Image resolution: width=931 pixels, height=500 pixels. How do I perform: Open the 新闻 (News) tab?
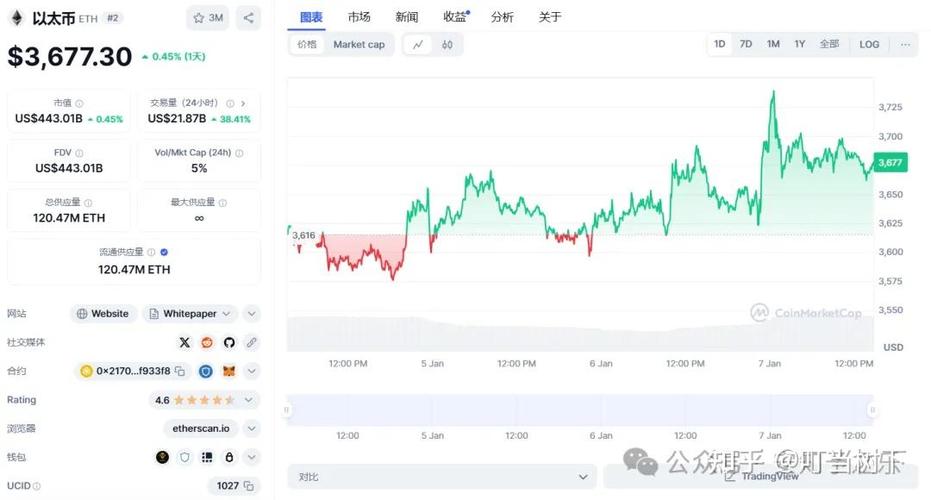(407, 17)
